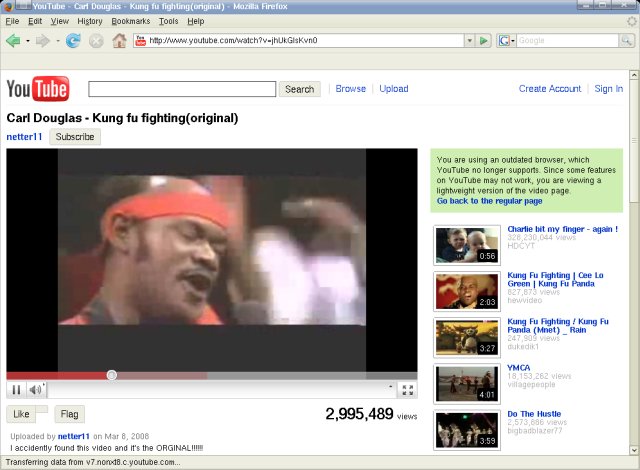Open the Help menu
The height and width of the screenshot is (470, 640).
[x=196, y=21]
